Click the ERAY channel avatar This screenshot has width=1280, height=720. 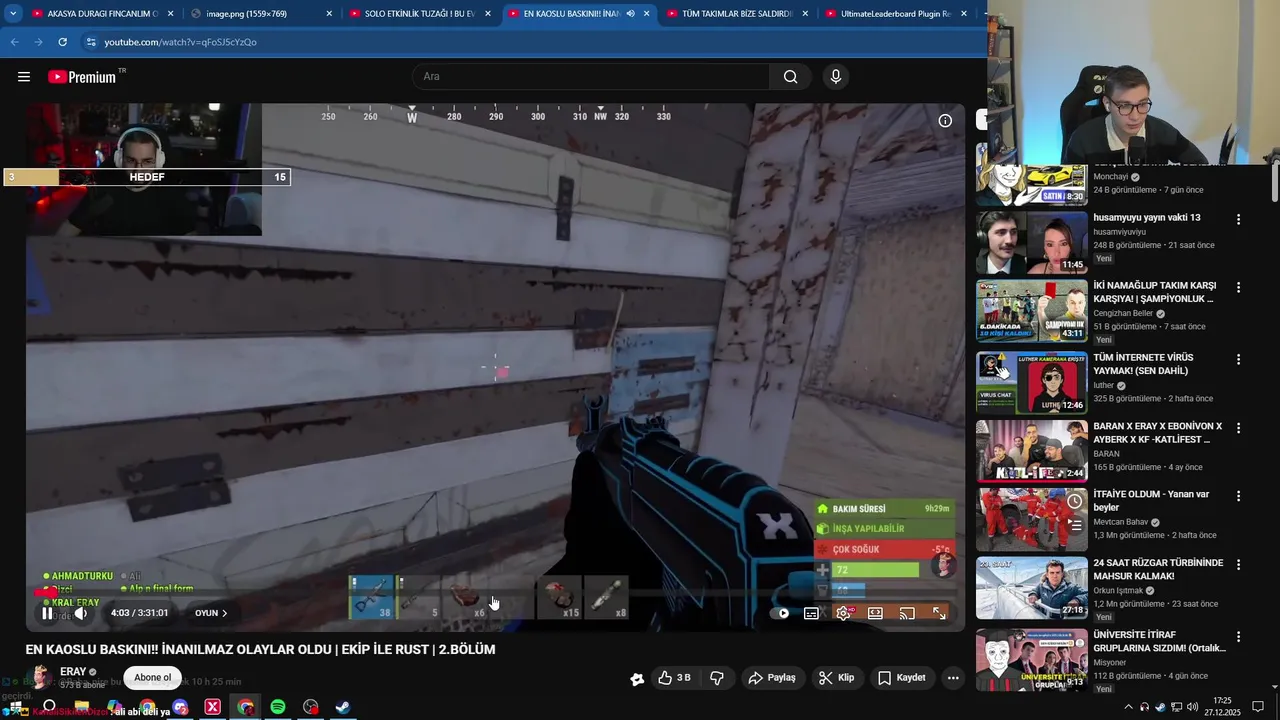[x=39, y=677]
